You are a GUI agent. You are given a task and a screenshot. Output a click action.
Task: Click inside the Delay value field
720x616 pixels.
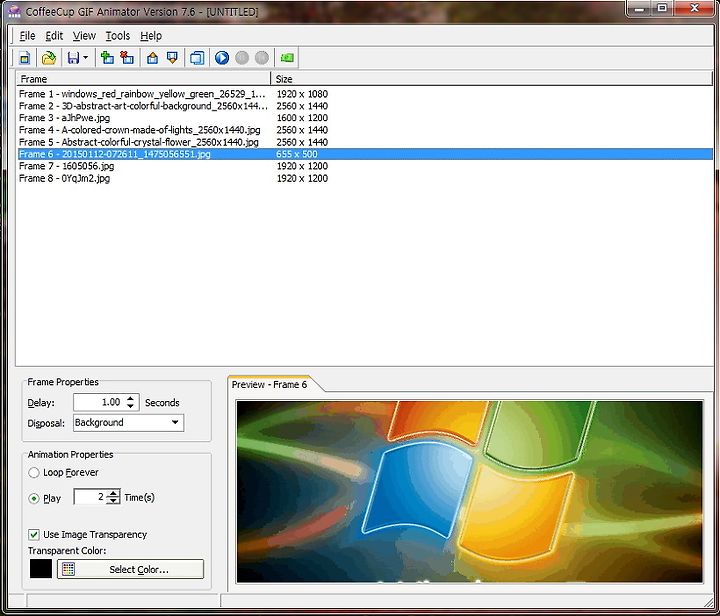(99, 402)
